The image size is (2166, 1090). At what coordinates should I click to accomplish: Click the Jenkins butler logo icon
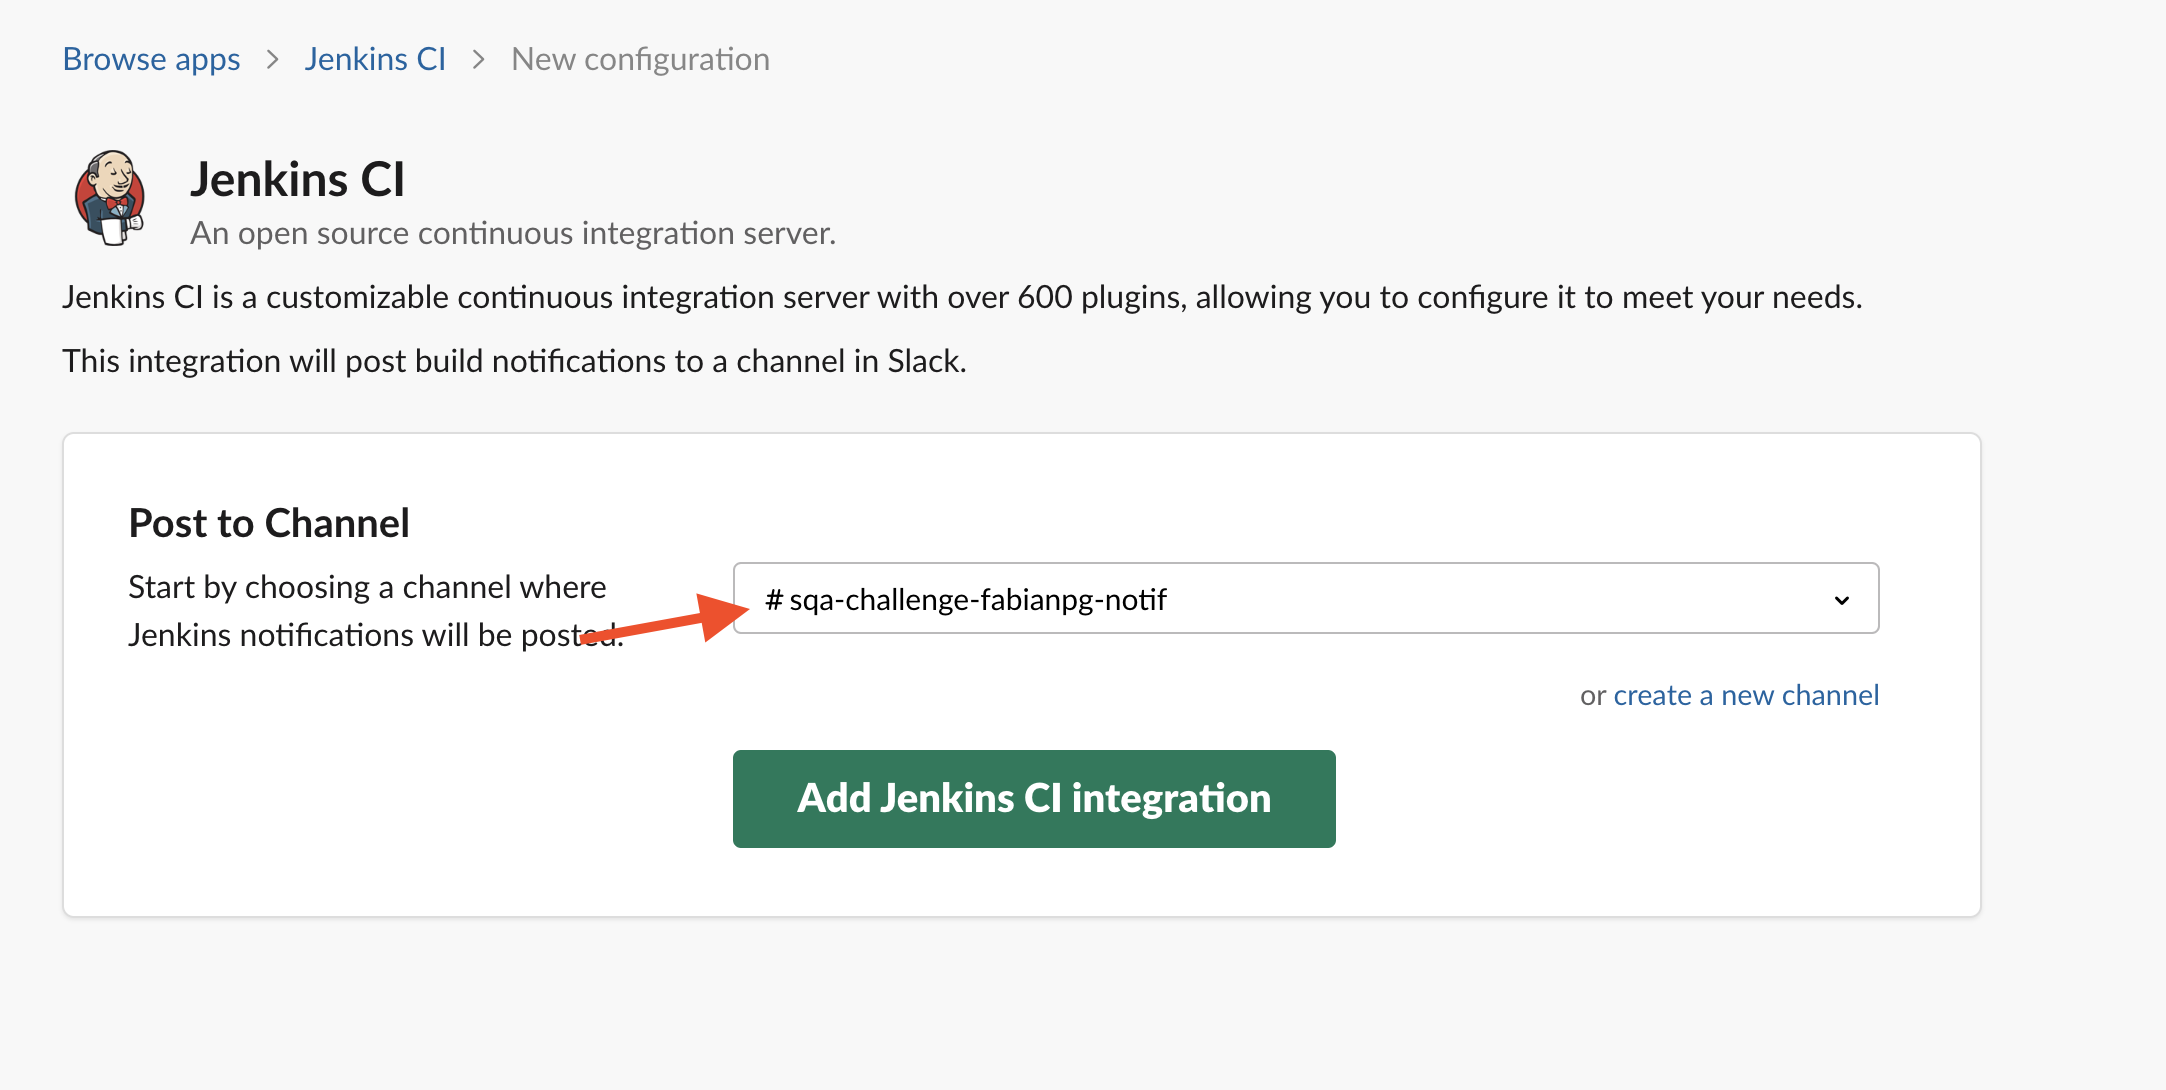[x=111, y=198]
